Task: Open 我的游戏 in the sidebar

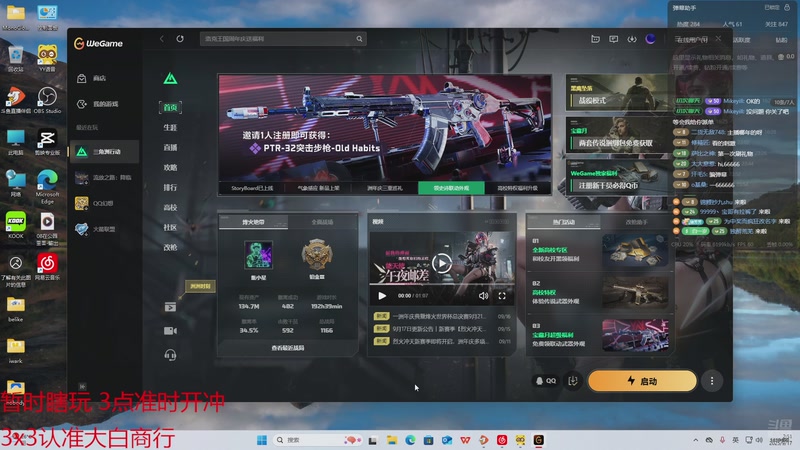Action: (105, 104)
